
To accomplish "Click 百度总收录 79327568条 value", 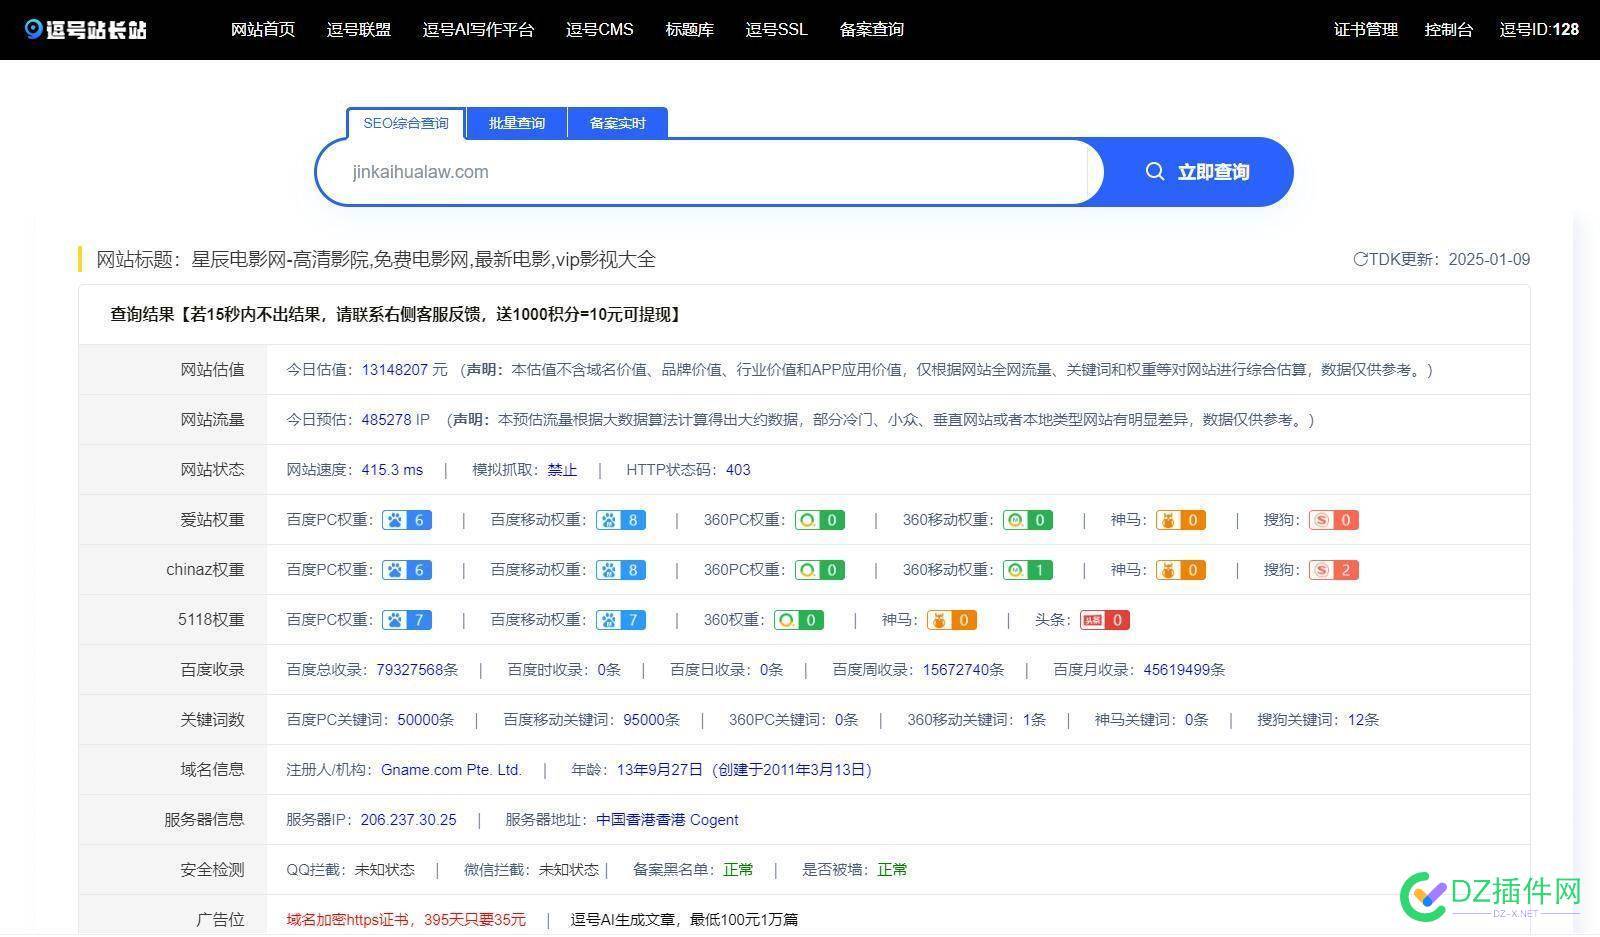I will coord(418,670).
